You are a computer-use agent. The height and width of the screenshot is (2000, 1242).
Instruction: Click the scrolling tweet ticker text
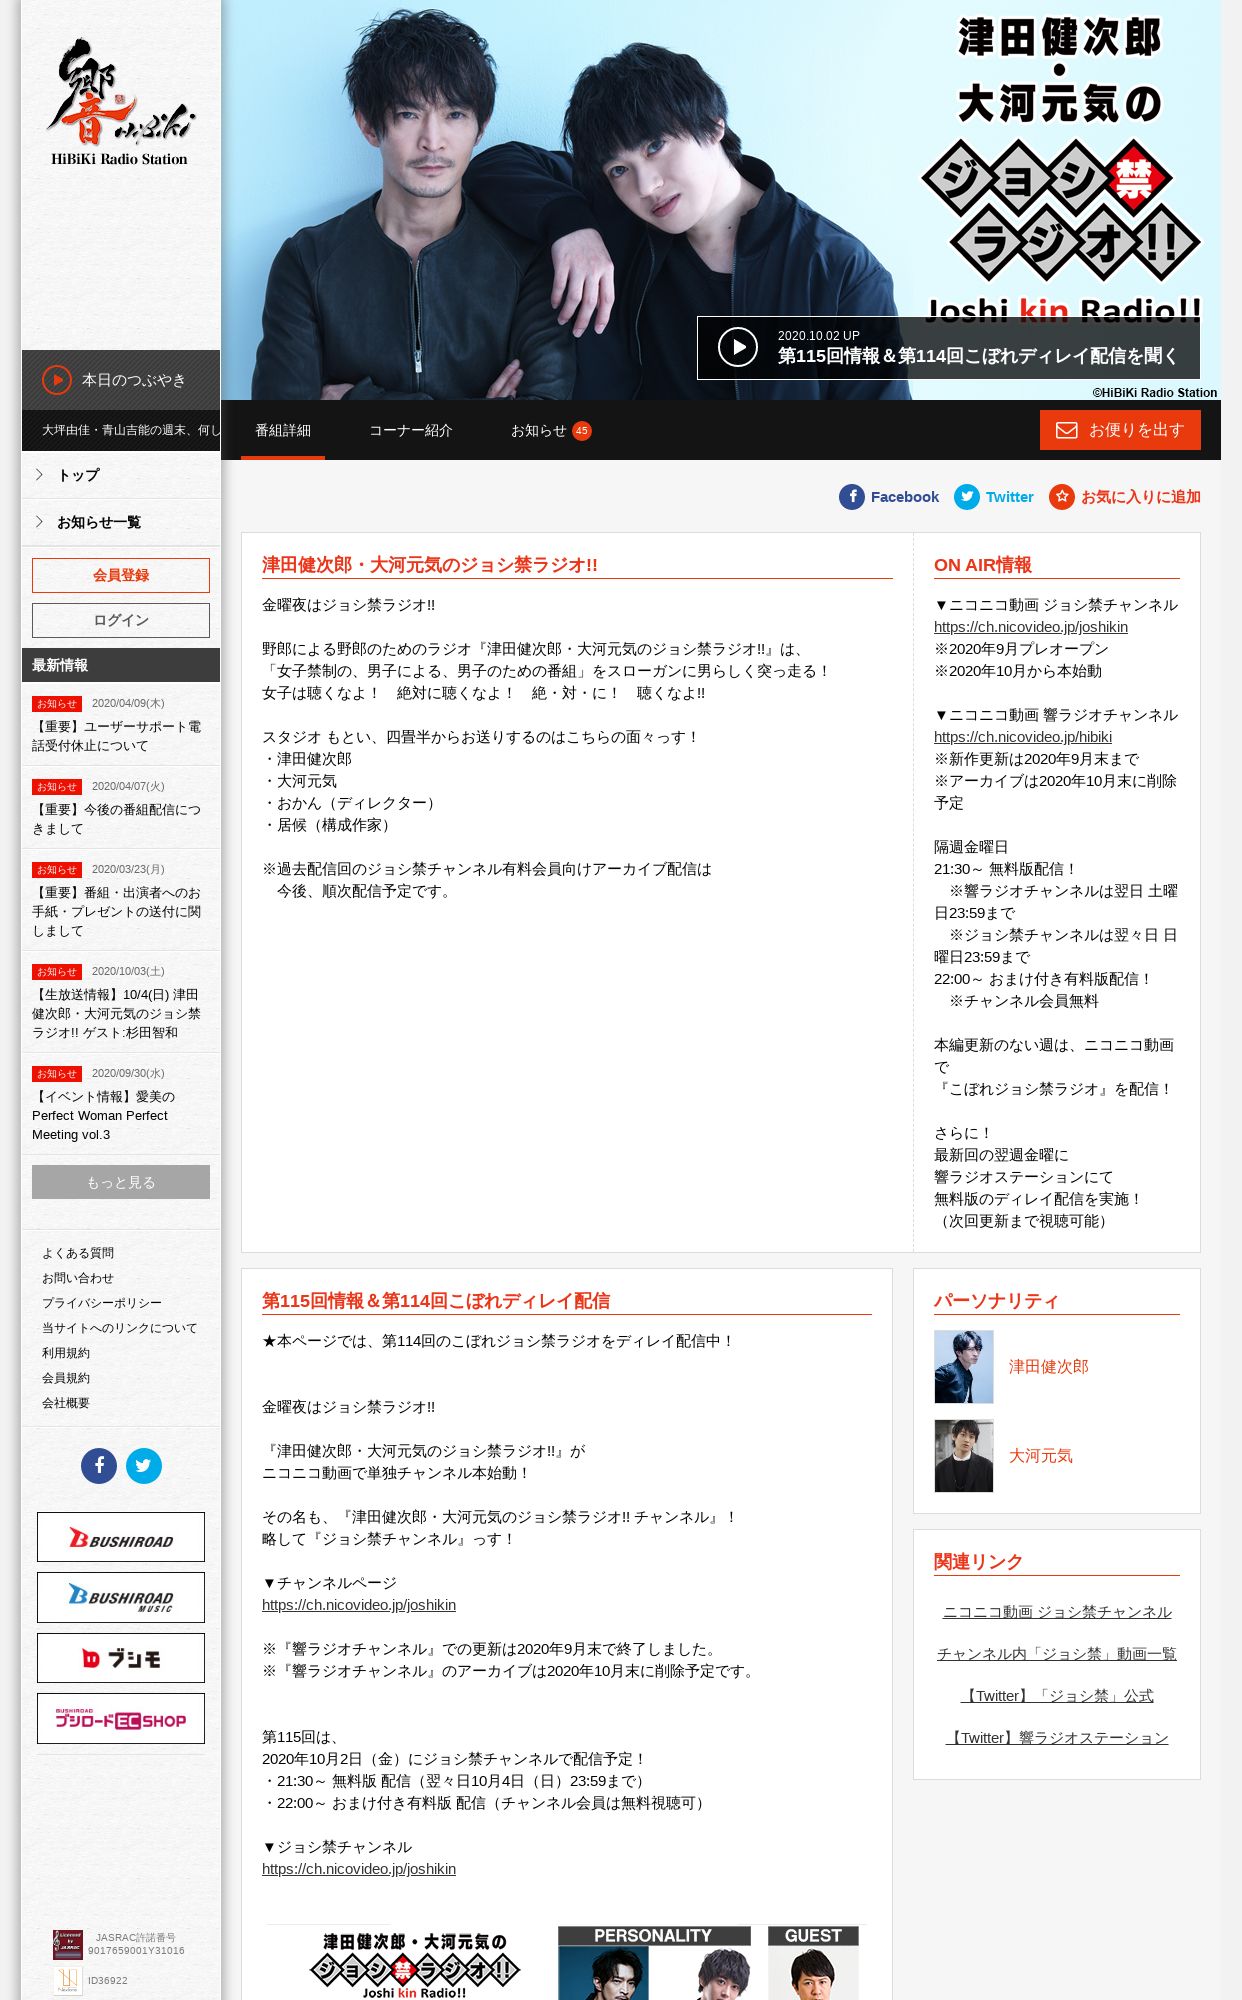pyautogui.click(x=130, y=430)
